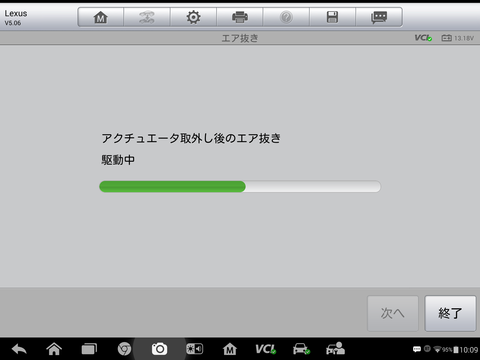This screenshot has height=360, width=480.
Task: Tap the エア抜き title bar text
Action: 240,38
